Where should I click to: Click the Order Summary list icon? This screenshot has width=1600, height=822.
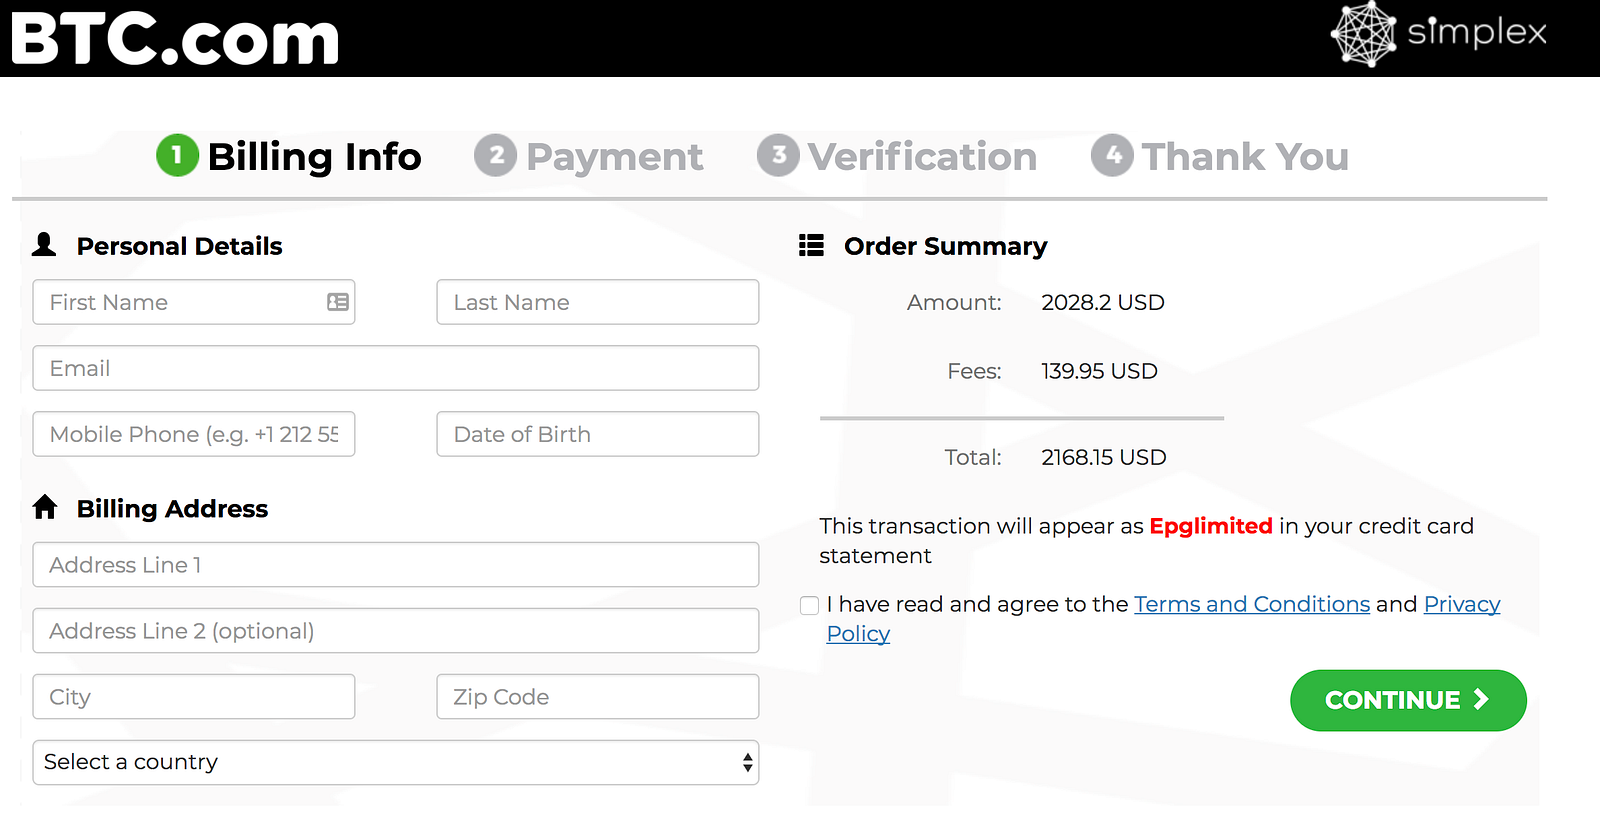(811, 245)
